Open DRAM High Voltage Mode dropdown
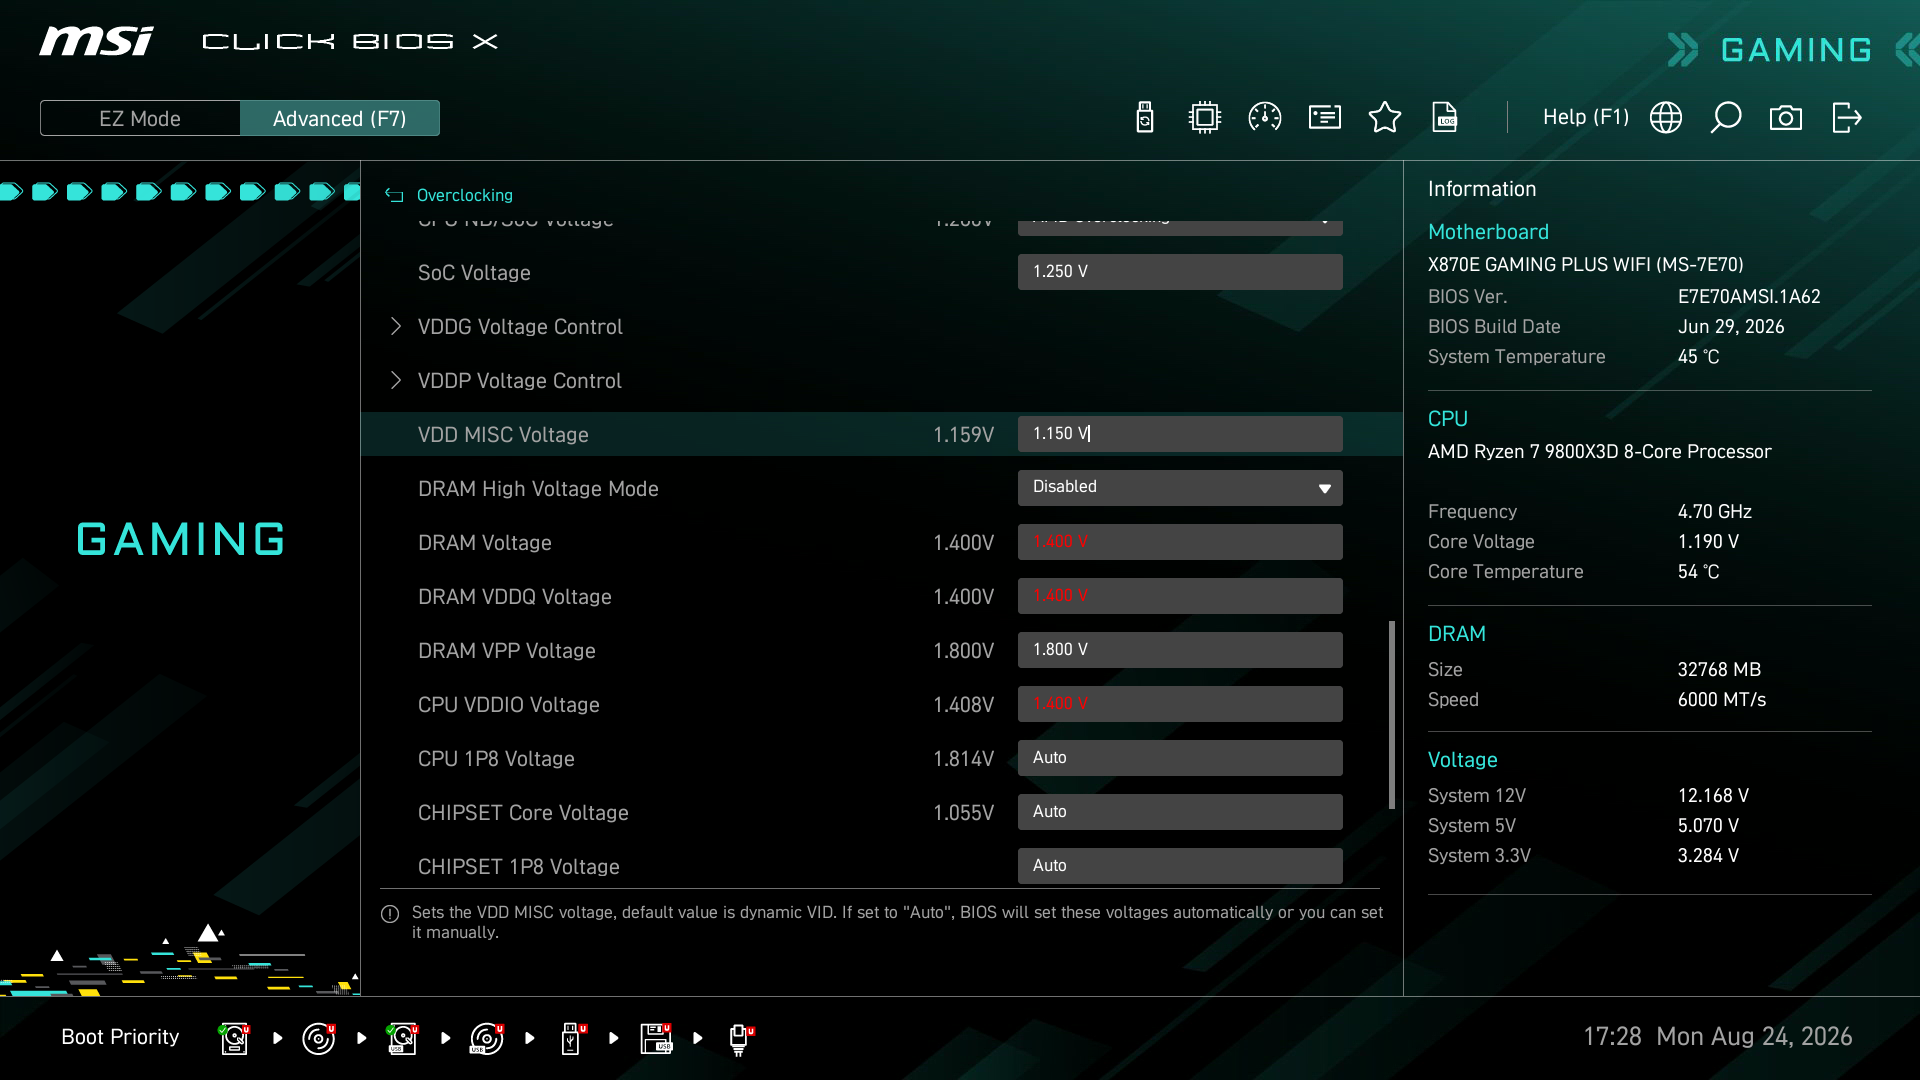The height and width of the screenshot is (1080, 1920). pyautogui.click(x=1180, y=488)
